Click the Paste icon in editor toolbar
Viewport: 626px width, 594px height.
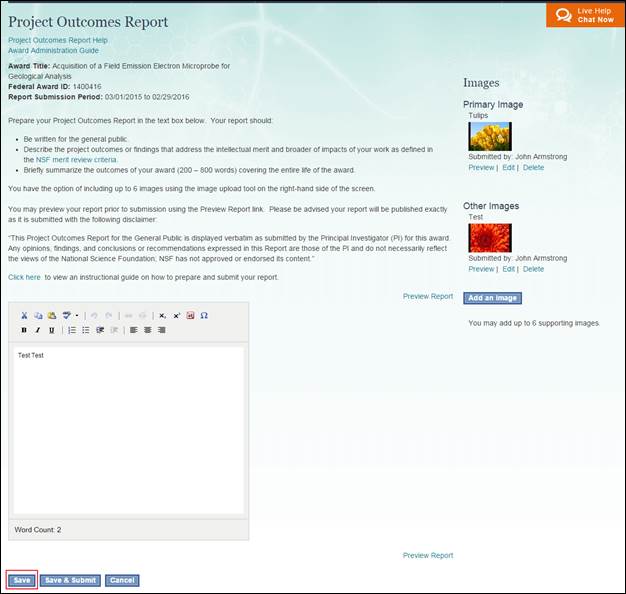51,315
